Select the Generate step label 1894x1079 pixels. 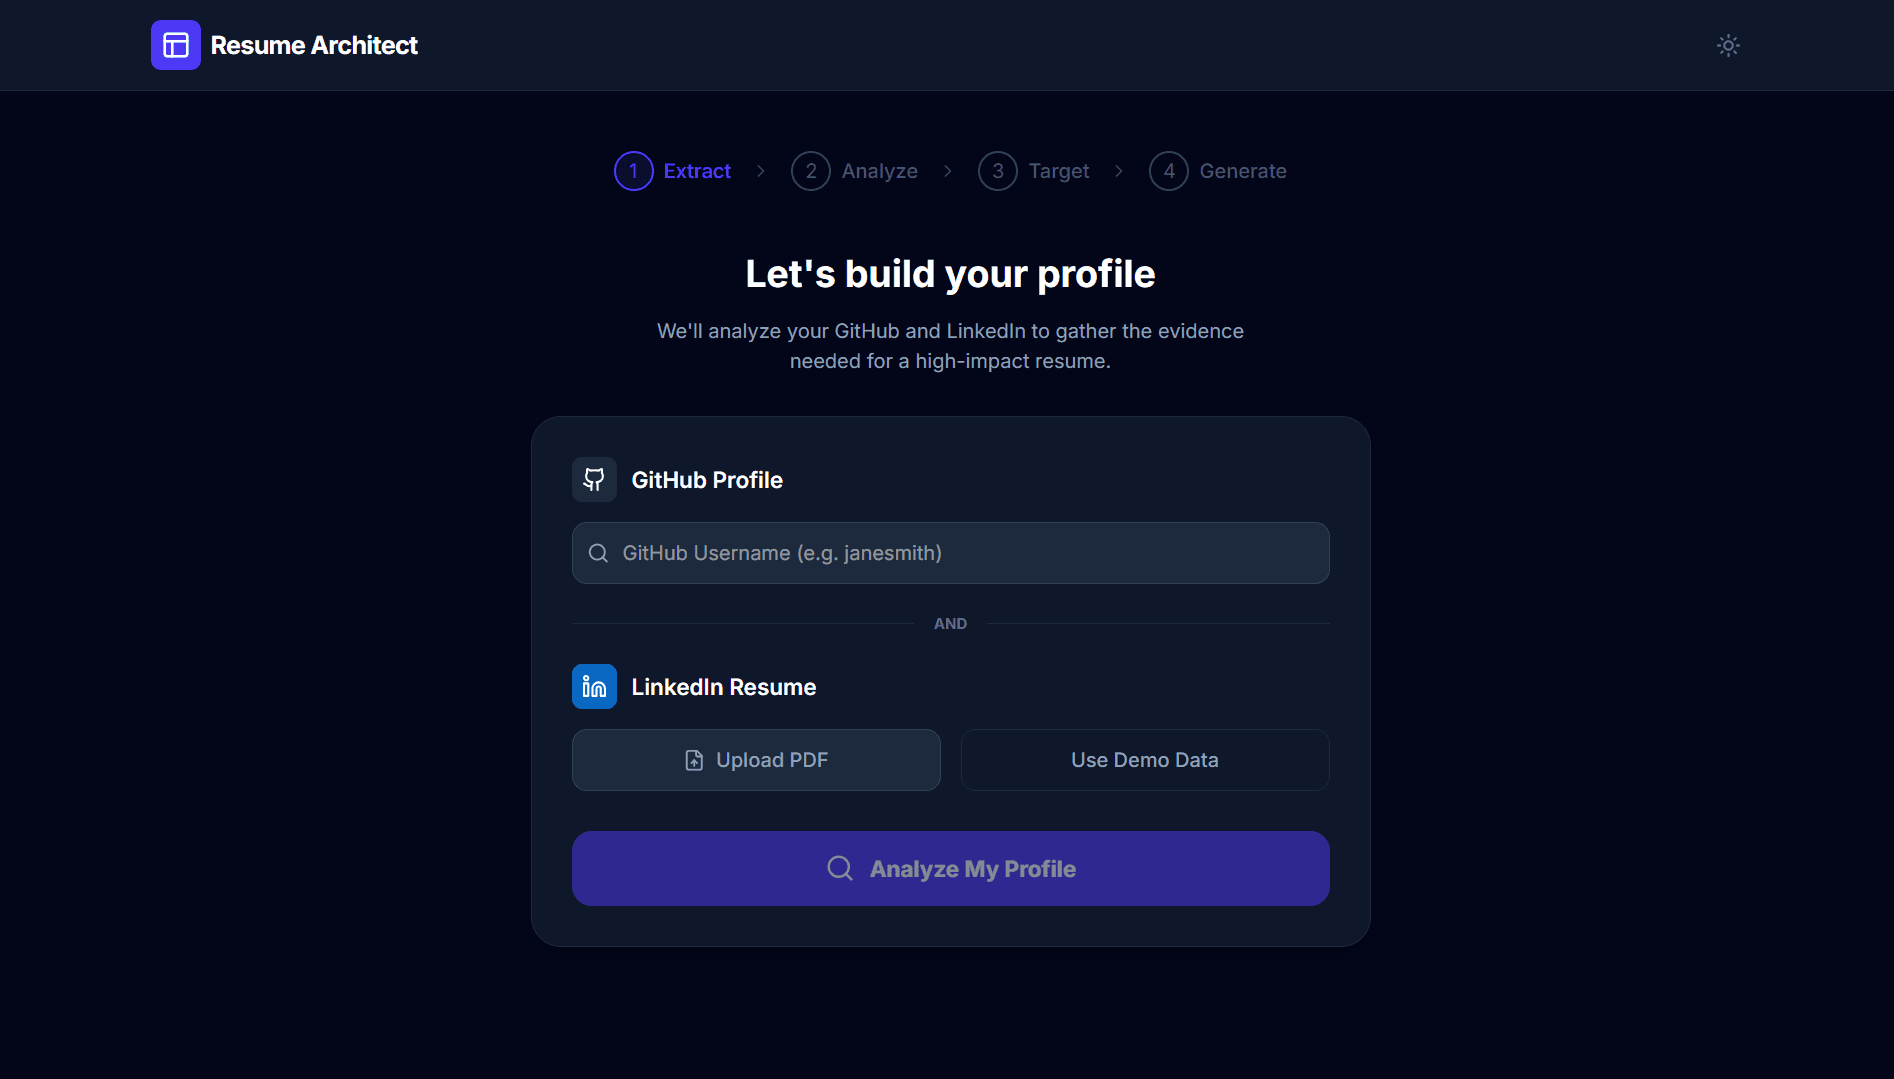click(1243, 171)
